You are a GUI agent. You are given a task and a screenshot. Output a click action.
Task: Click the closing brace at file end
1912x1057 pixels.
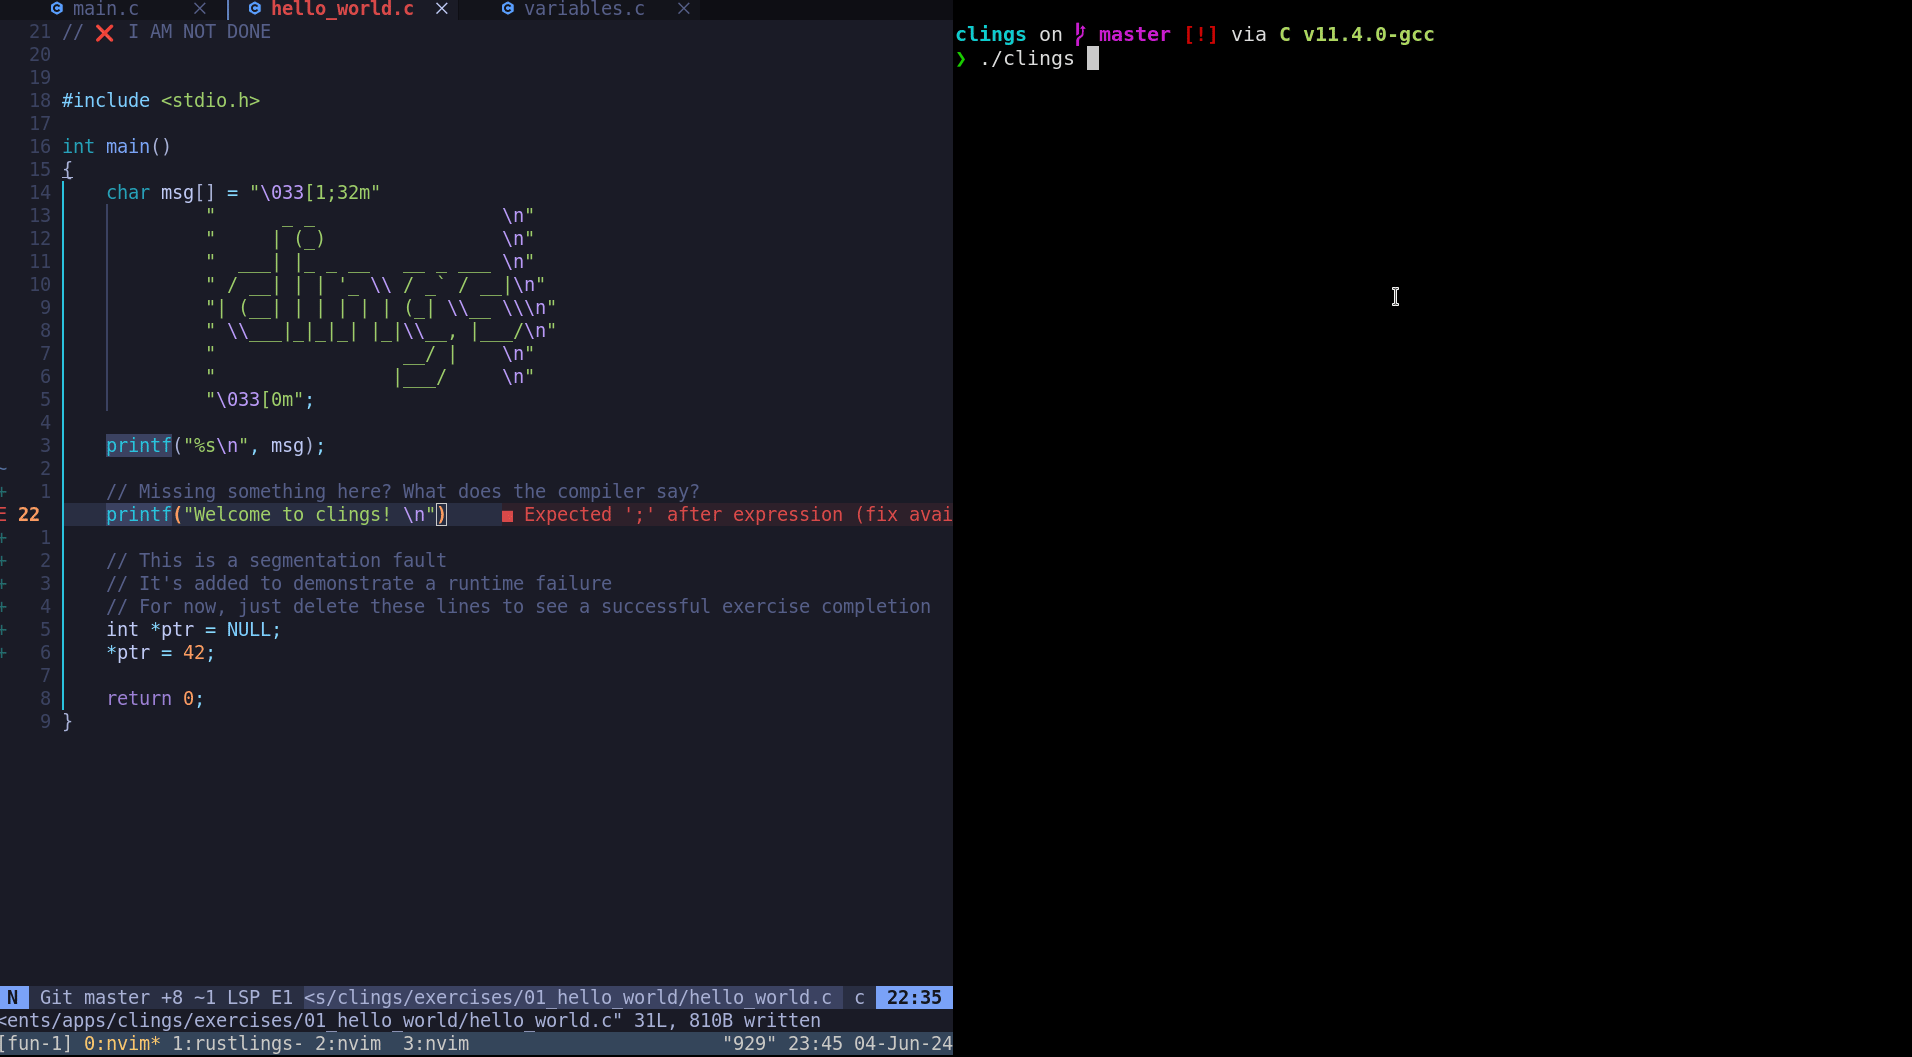click(x=67, y=722)
